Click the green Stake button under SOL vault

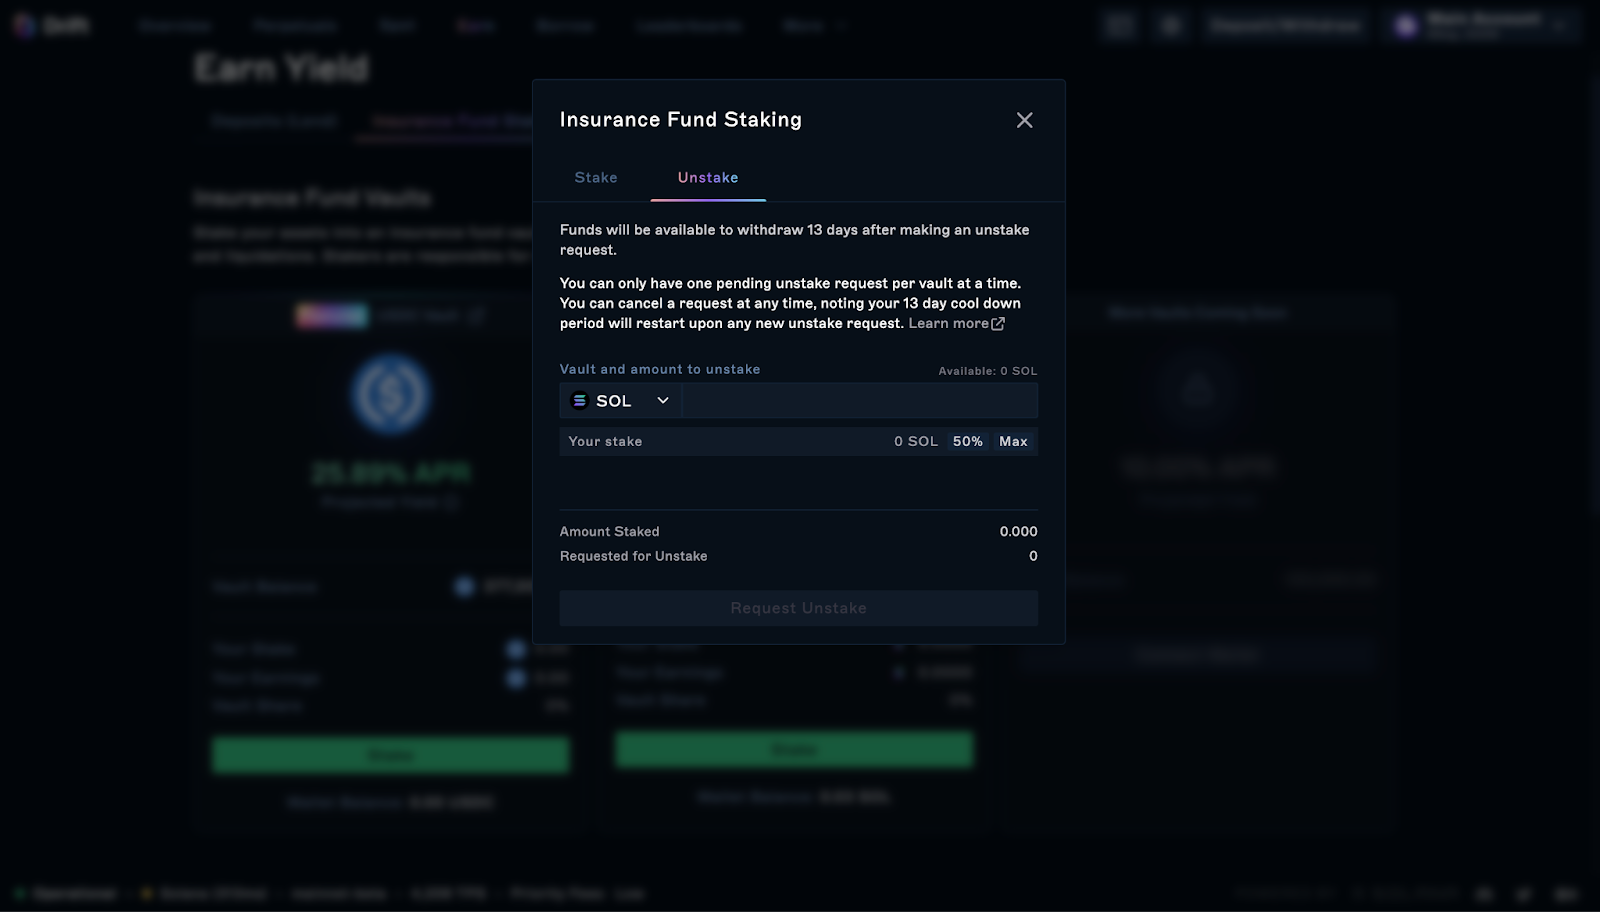[794, 749]
